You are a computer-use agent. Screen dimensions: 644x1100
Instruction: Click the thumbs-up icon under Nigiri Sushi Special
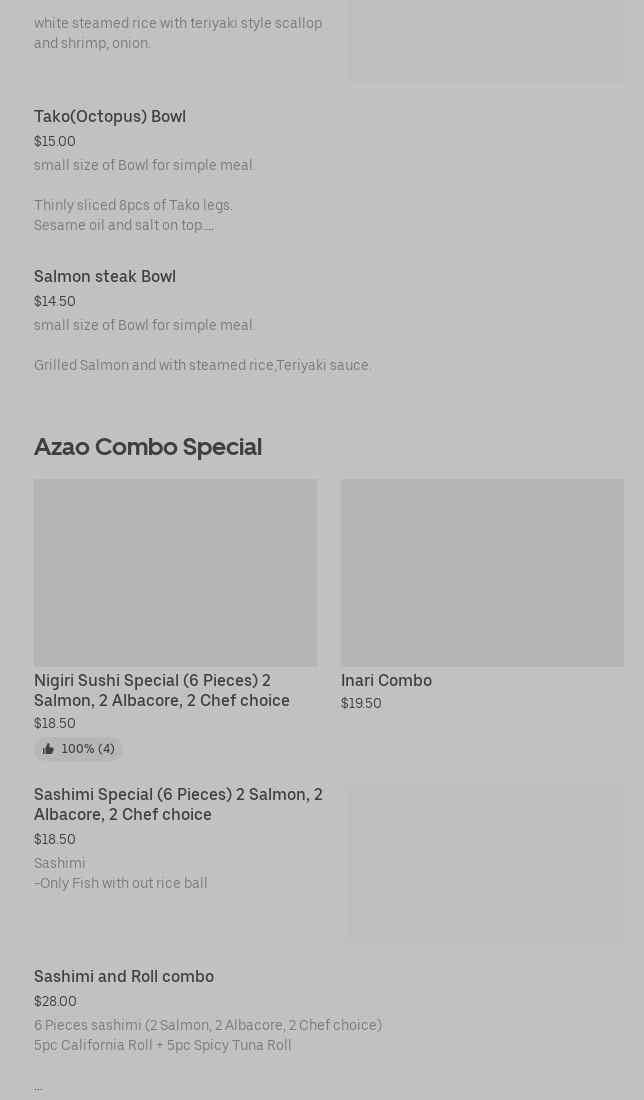point(48,749)
